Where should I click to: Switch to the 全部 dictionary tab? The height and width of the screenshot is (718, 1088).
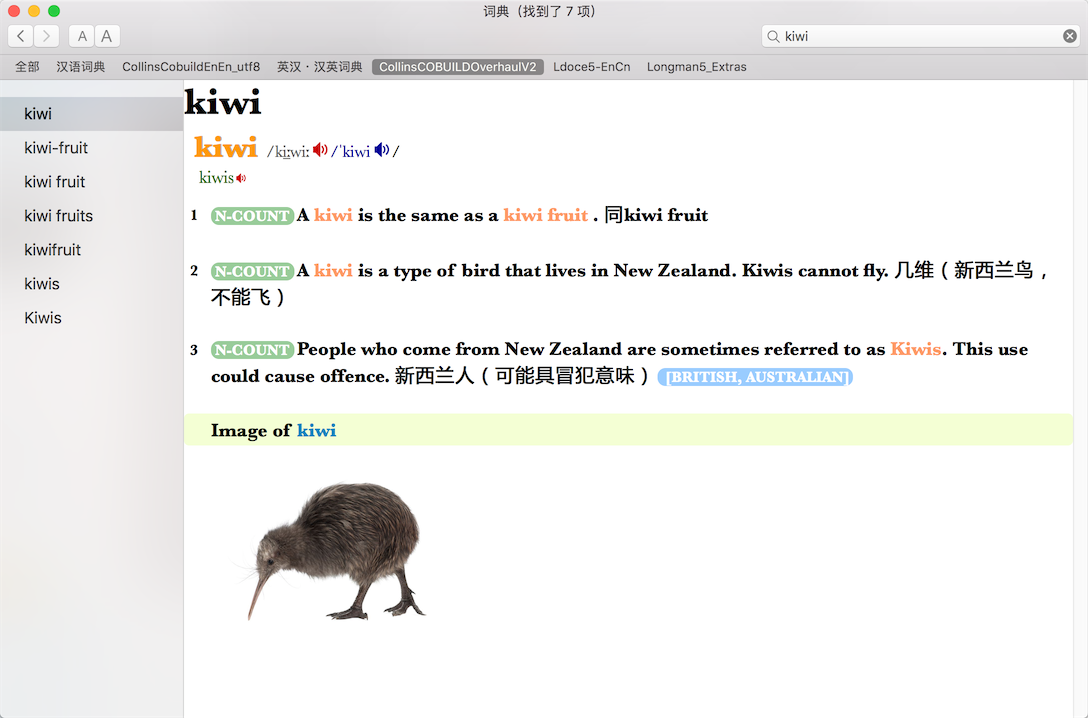tap(27, 67)
